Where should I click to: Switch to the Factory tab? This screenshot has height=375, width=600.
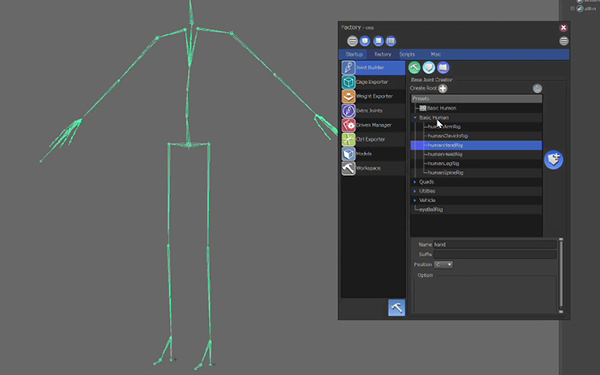click(x=383, y=54)
